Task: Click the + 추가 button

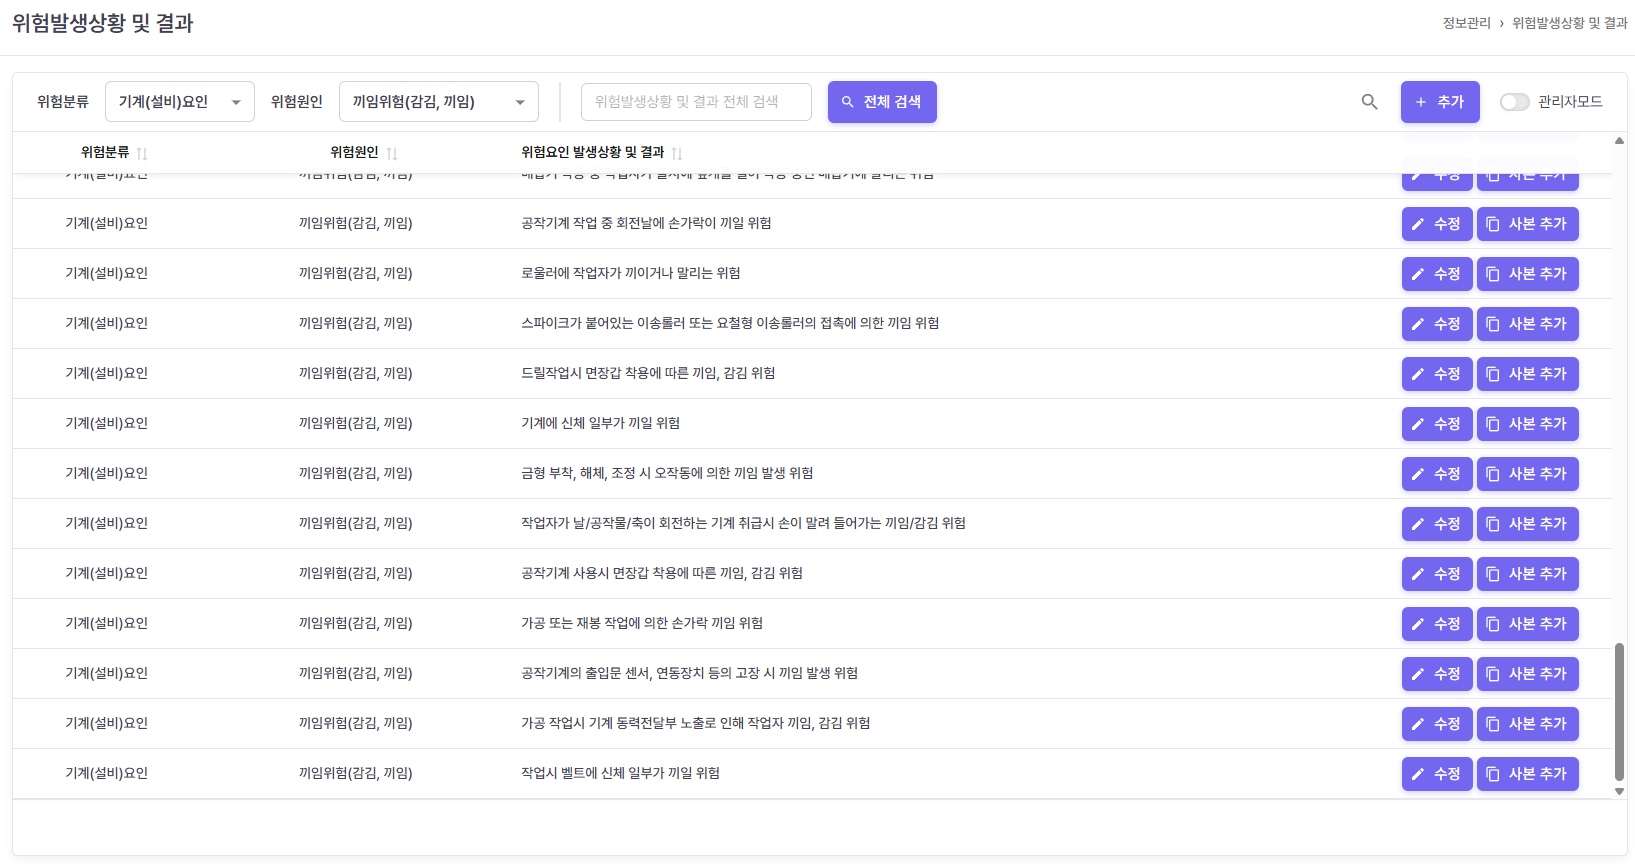Action: [x=1439, y=102]
